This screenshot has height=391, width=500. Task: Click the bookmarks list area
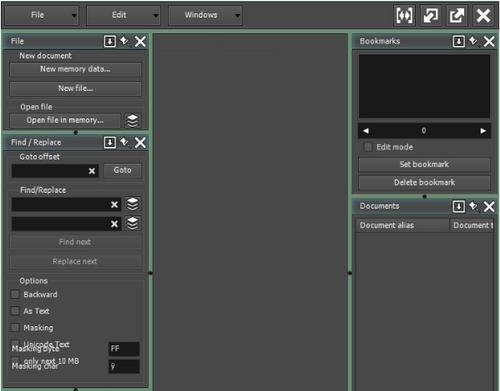click(x=424, y=86)
